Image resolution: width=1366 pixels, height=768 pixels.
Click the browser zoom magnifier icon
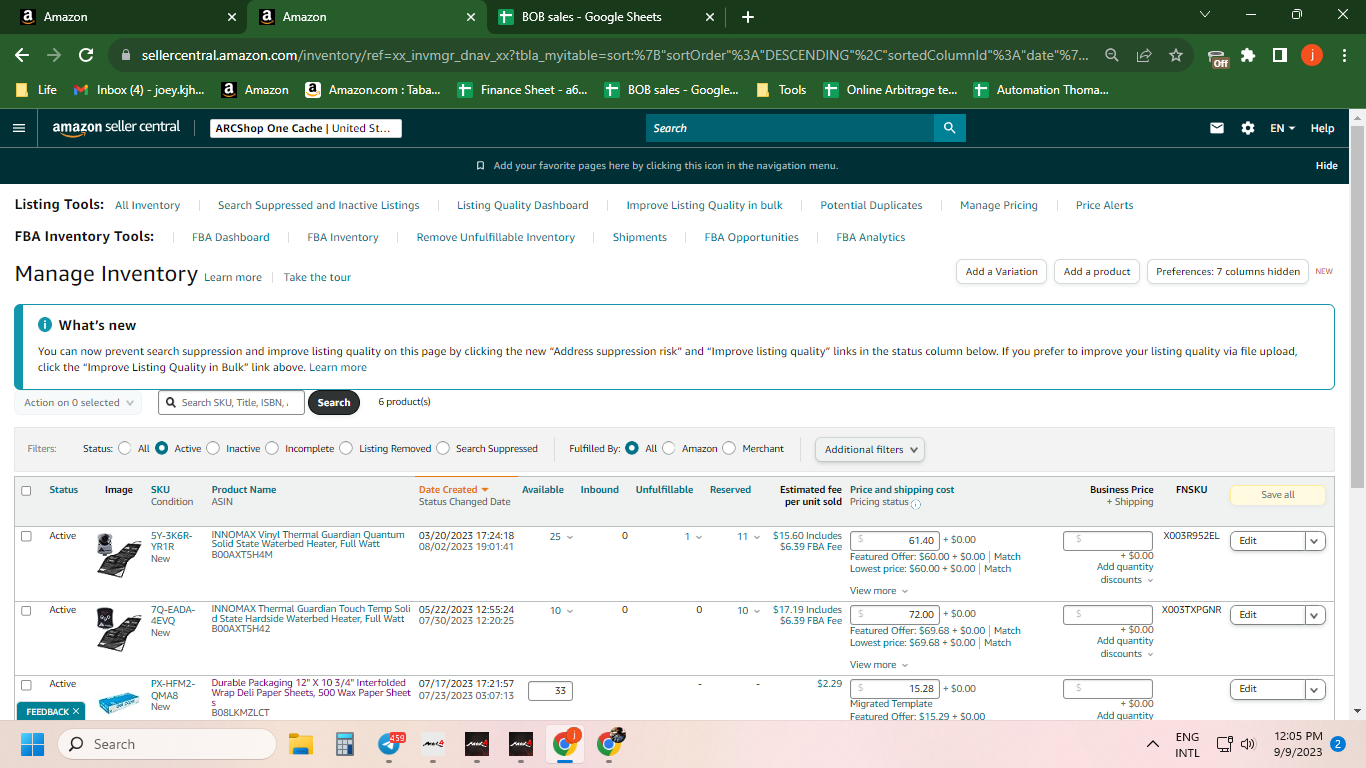tap(1112, 55)
